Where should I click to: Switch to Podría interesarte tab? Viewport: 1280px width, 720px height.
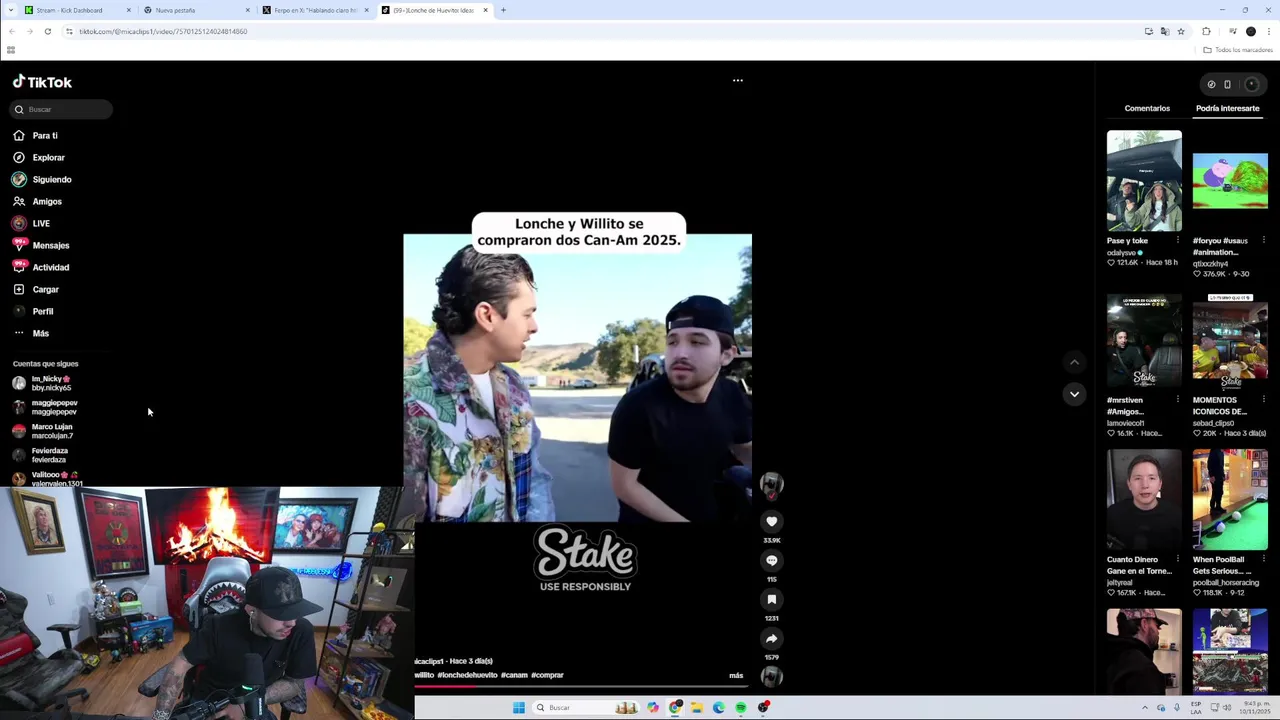[1227, 108]
